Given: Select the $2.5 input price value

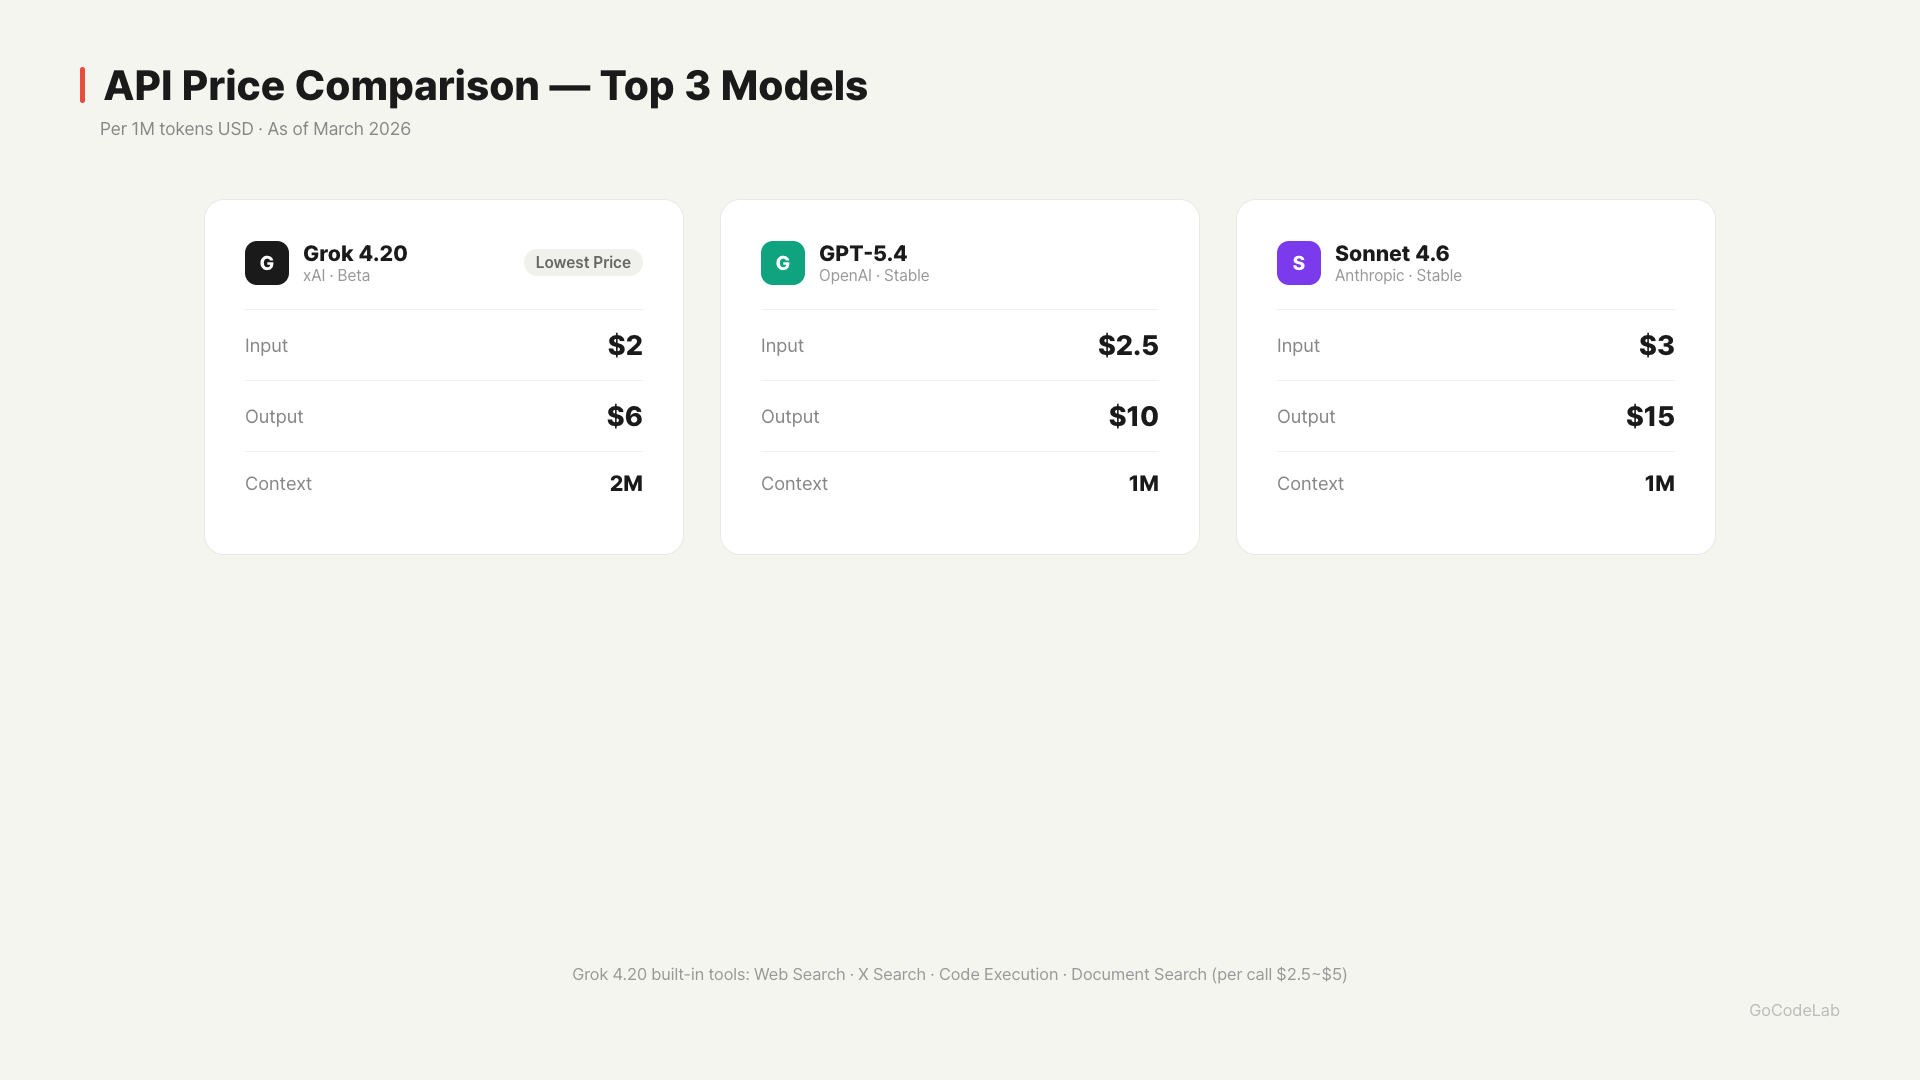Looking at the screenshot, I should click(1128, 346).
